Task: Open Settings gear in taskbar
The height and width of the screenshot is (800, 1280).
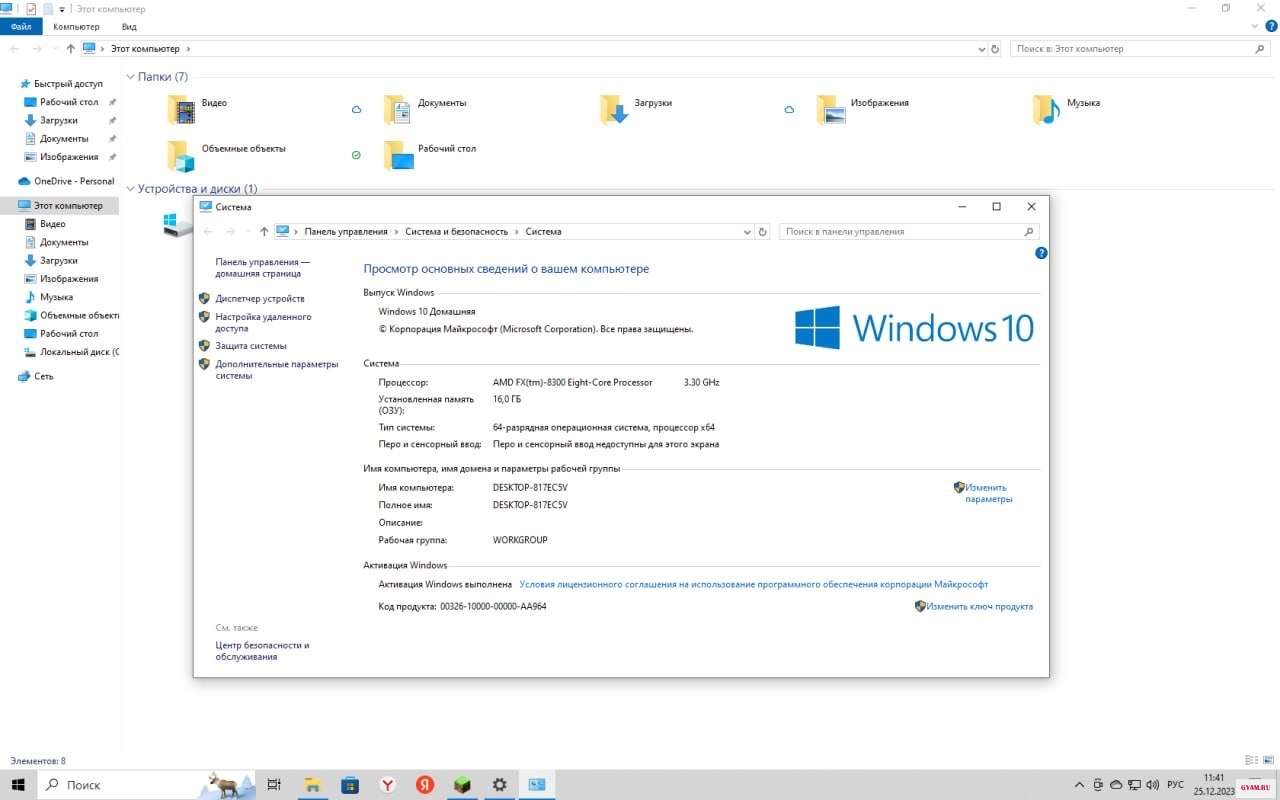Action: point(500,785)
